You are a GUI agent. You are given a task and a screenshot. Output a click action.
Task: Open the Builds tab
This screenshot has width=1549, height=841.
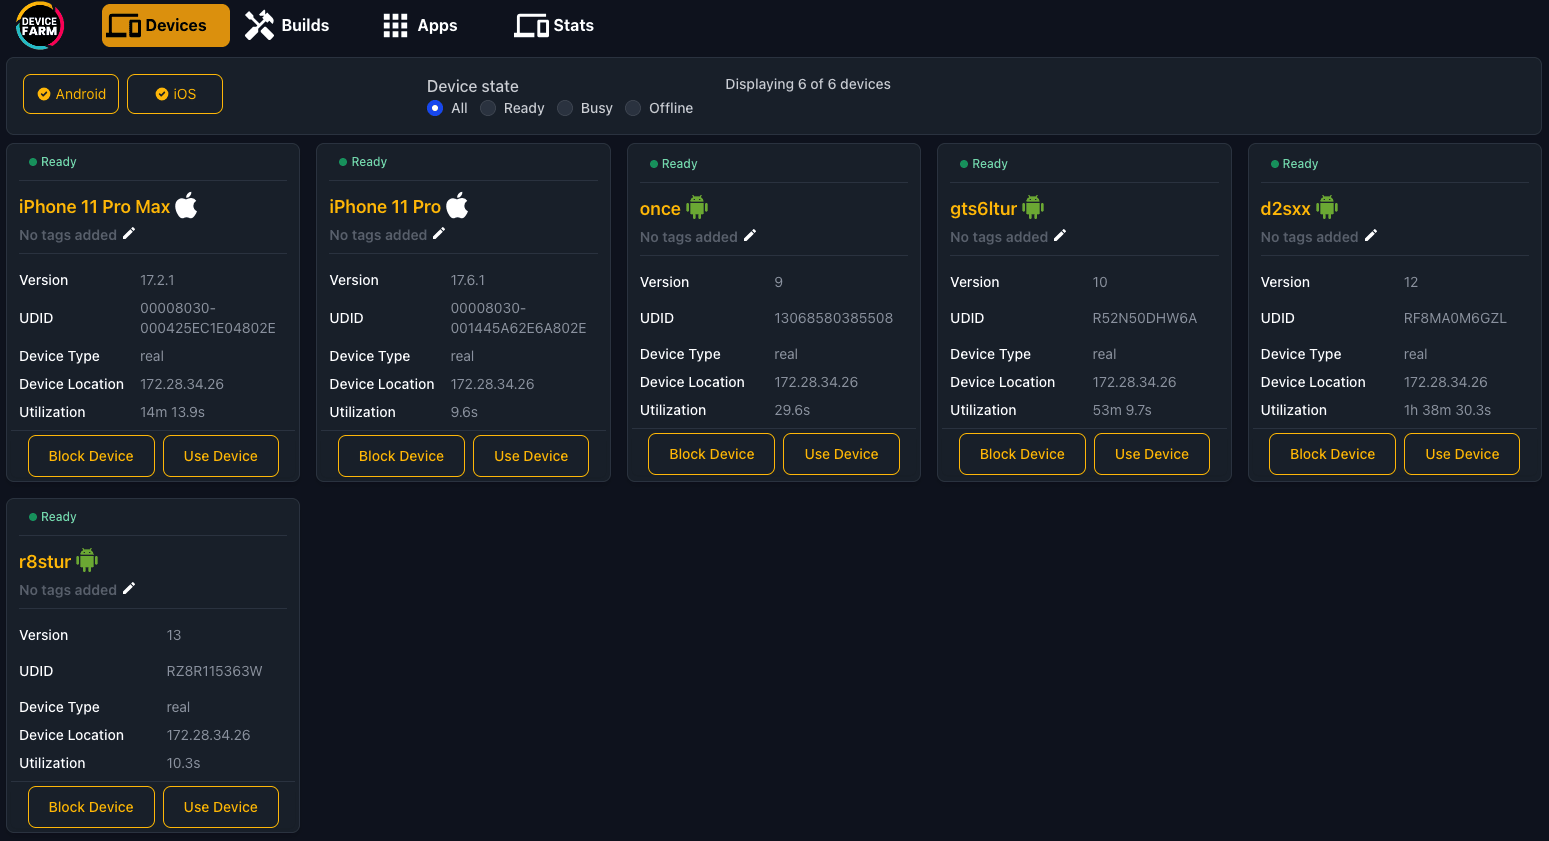tap(287, 26)
